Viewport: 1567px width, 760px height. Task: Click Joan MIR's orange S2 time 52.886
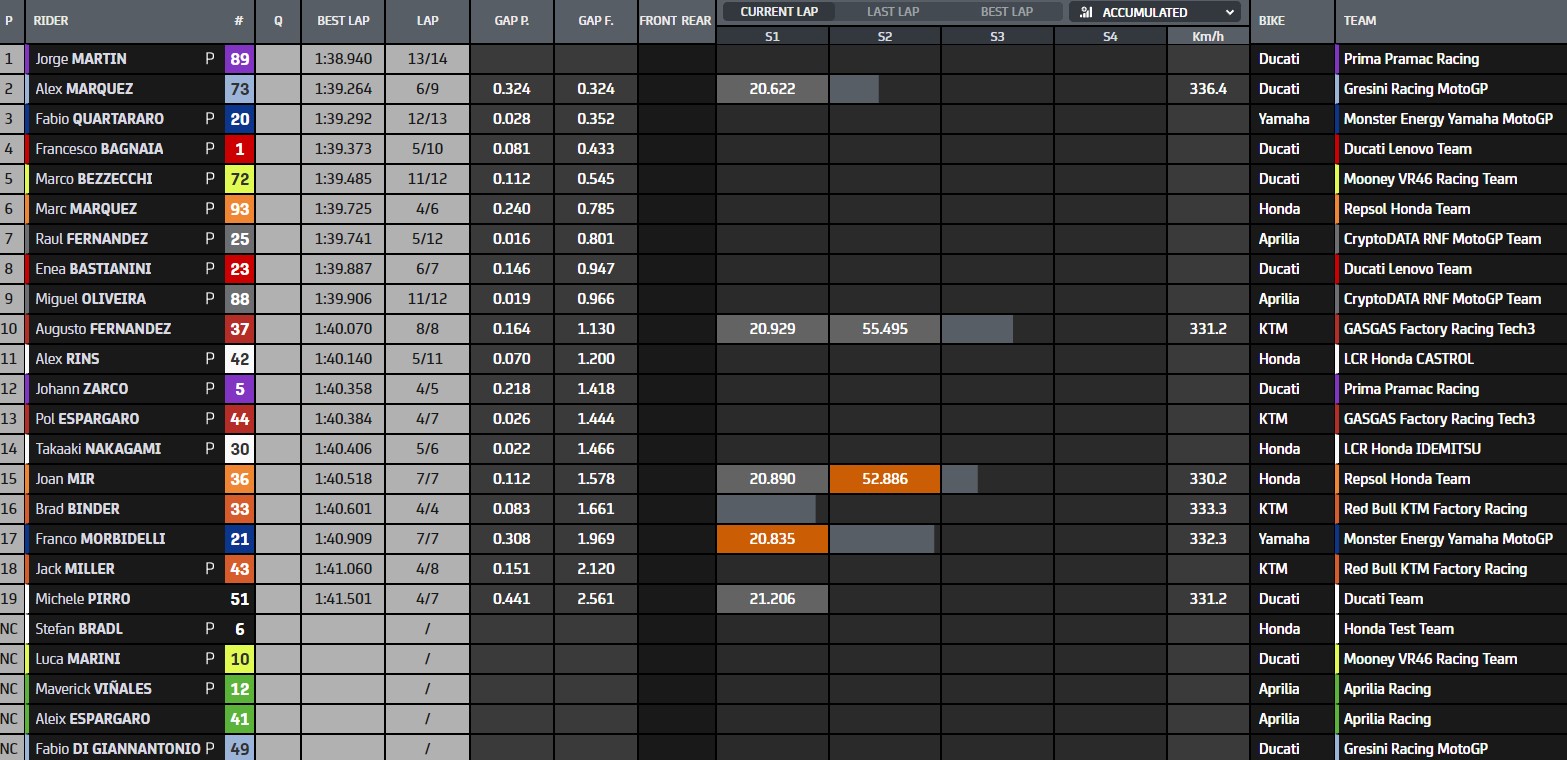pyautogui.click(x=885, y=479)
